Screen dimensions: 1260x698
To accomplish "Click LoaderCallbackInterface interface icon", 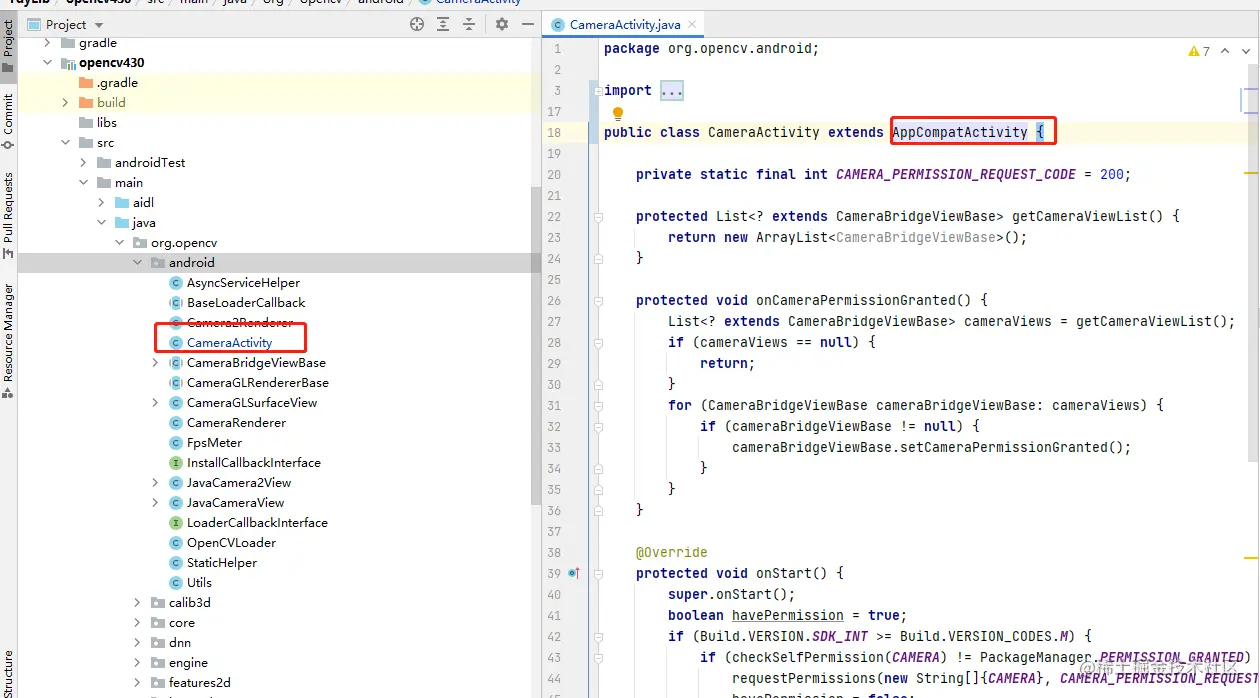I will pos(176,523).
